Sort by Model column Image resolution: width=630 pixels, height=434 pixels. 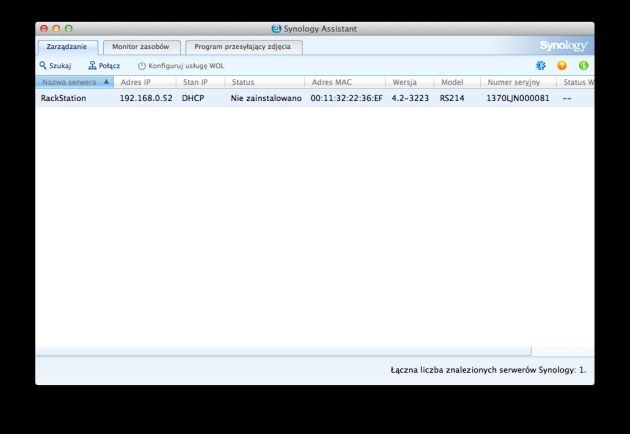(x=457, y=82)
